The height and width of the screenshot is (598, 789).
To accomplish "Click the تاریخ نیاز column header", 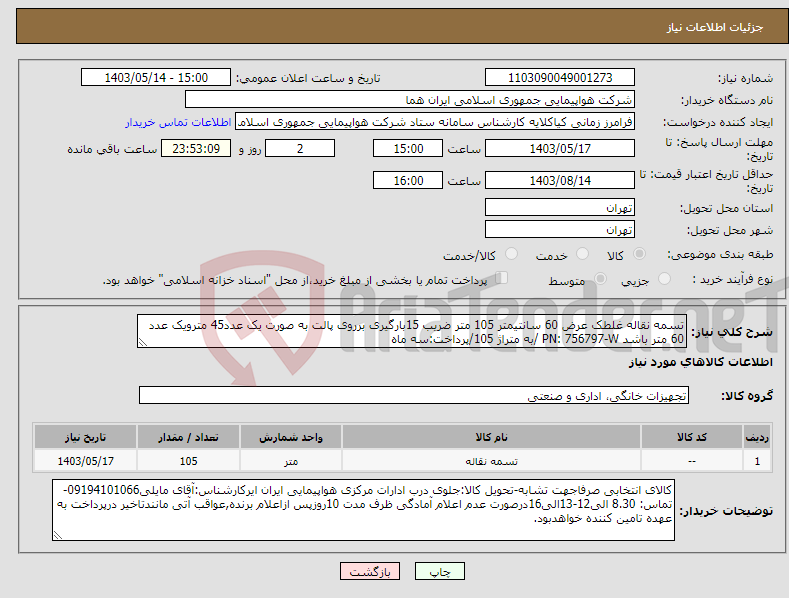I will click(86, 437).
